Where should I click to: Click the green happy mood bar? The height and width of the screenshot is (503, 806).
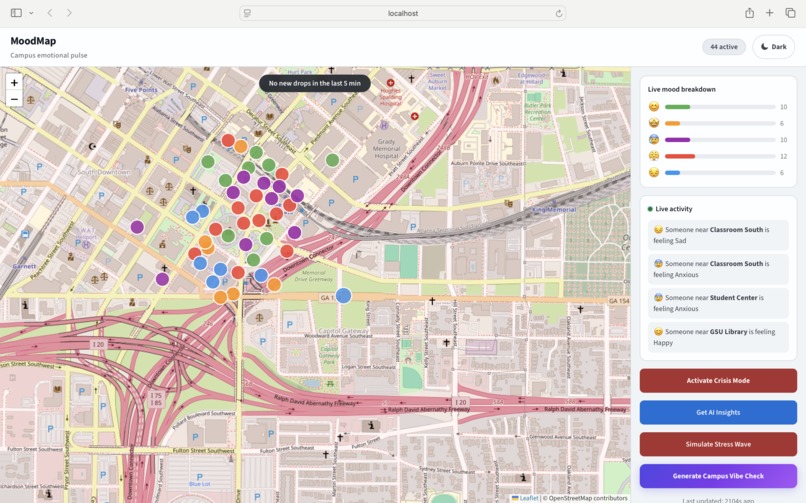[677, 107]
